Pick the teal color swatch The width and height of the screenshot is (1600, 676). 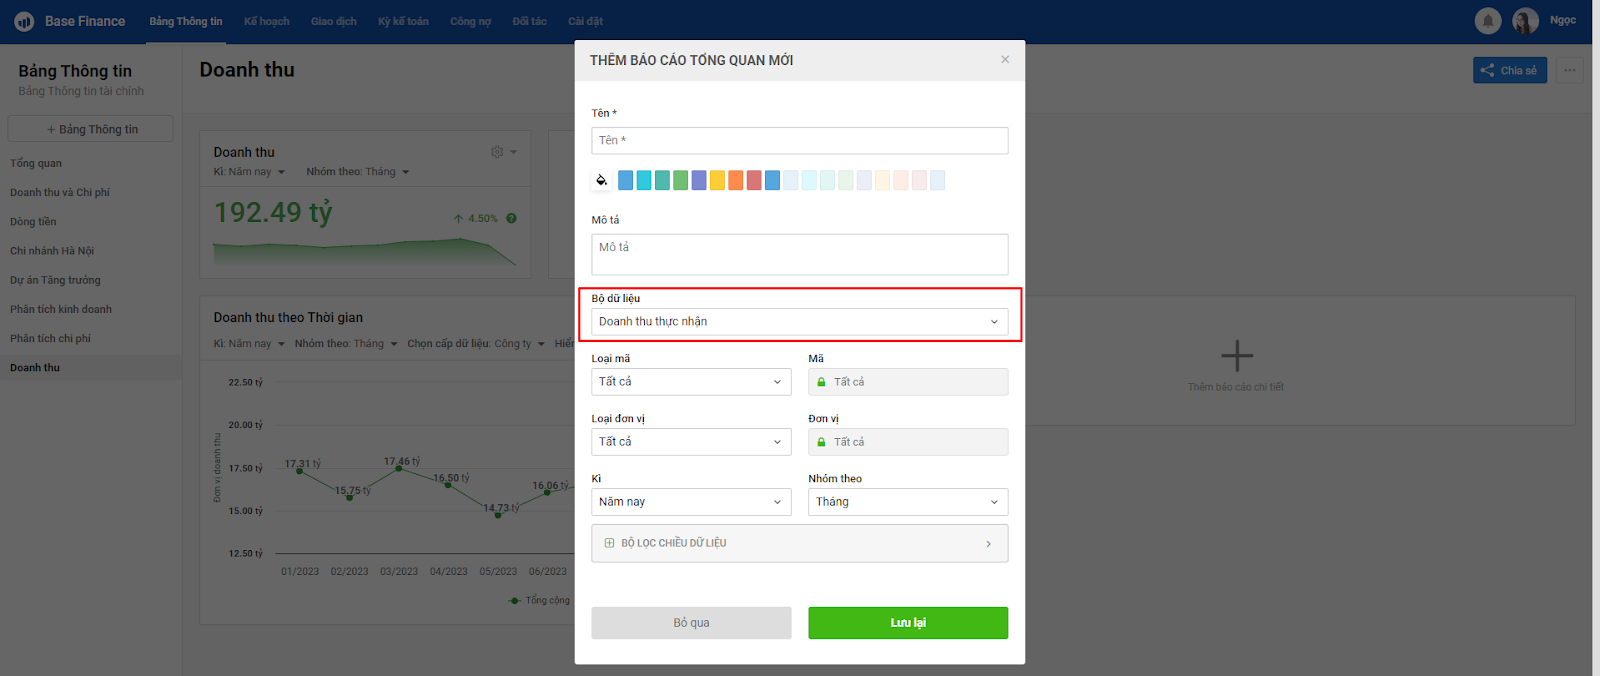tap(662, 180)
